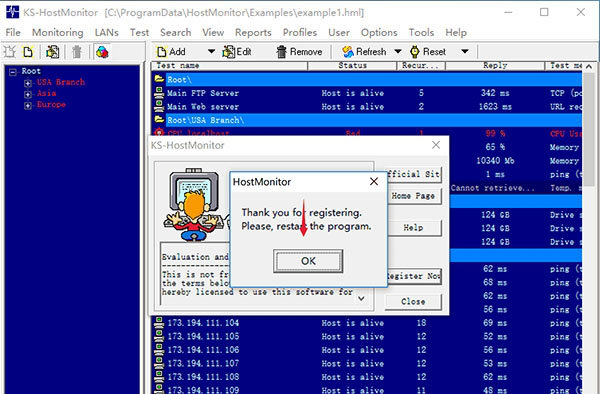Click the Test name column header
The image size is (600, 409).
(x=230, y=66)
